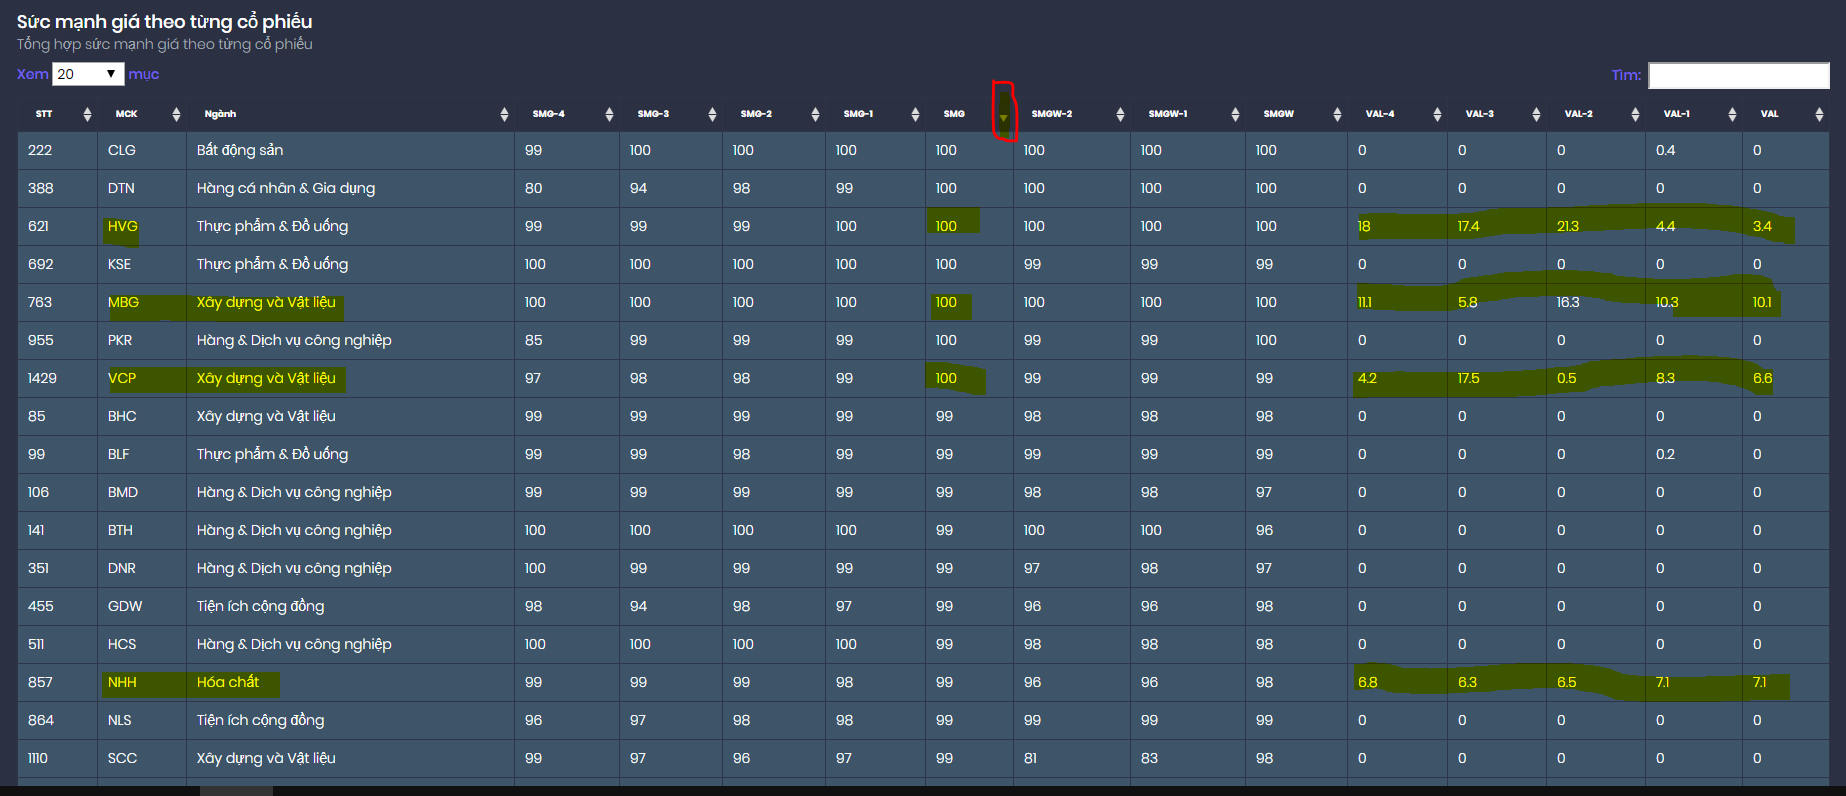The height and width of the screenshot is (796, 1846).
Task: Sort by the VAL column arrows
Action: click(x=1819, y=115)
